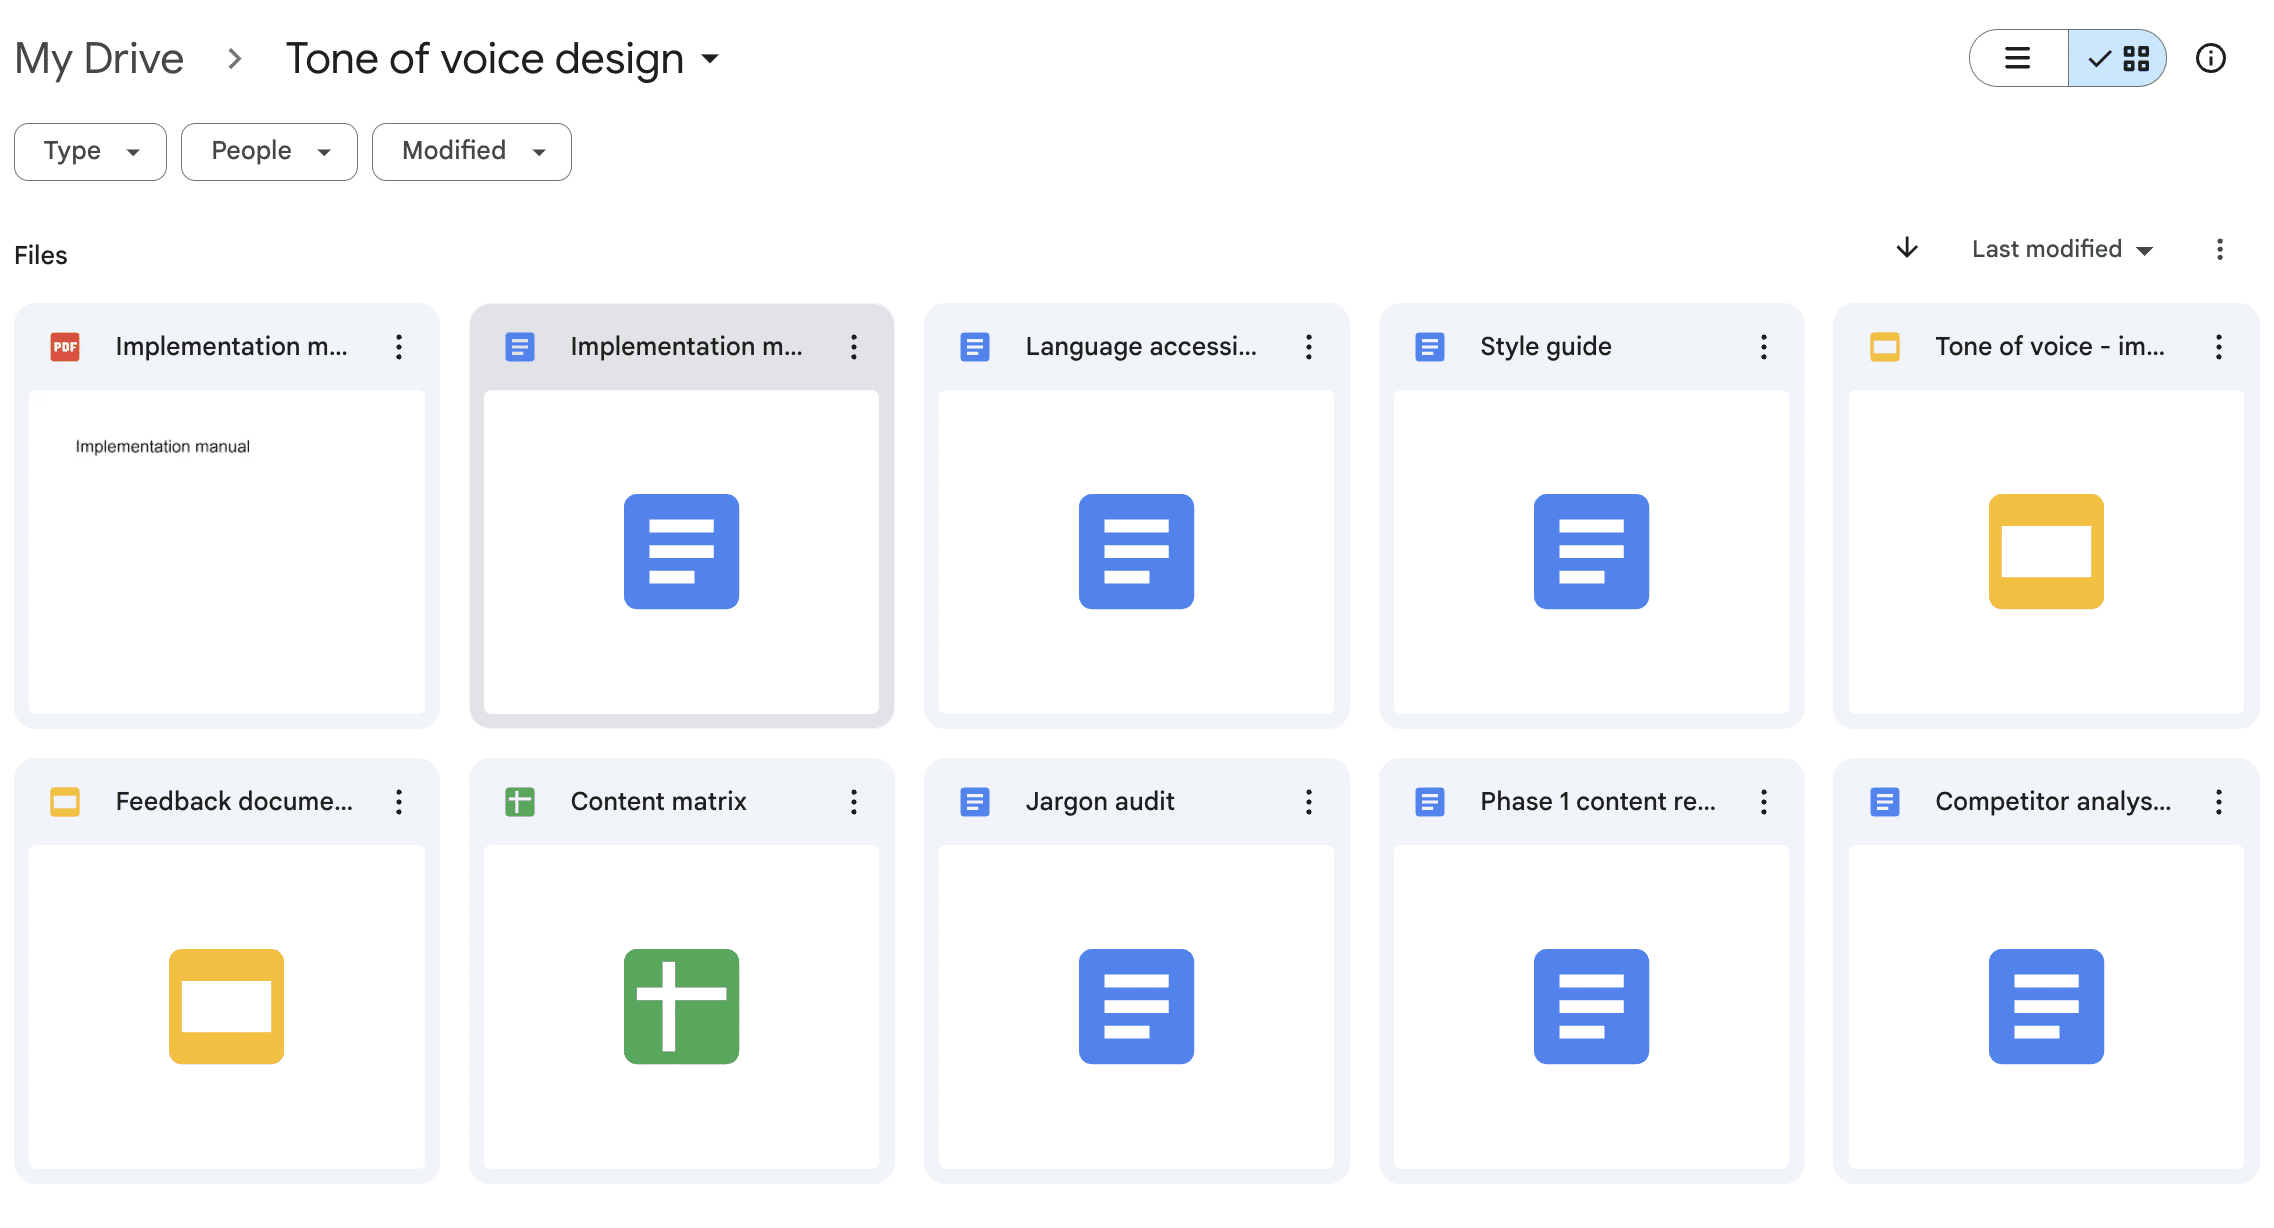The image size is (2274, 1228).
Task: Open more actions for Language accessibility file
Action: click(1309, 347)
